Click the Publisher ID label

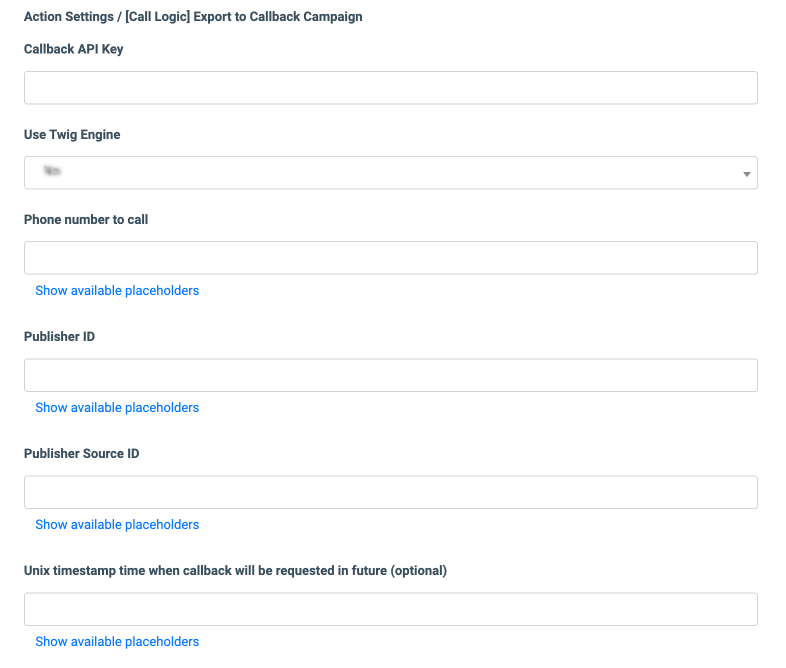59,337
